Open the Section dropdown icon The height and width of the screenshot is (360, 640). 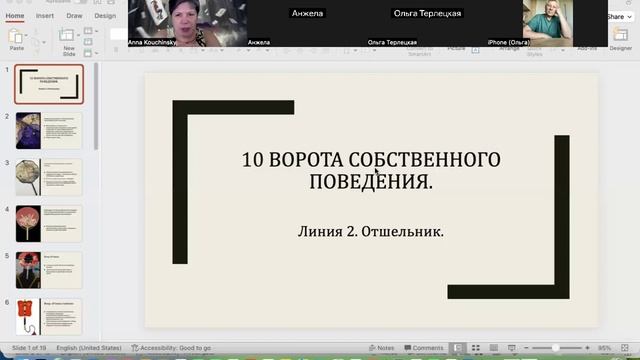pyautogui.click(x=90, y=53)
